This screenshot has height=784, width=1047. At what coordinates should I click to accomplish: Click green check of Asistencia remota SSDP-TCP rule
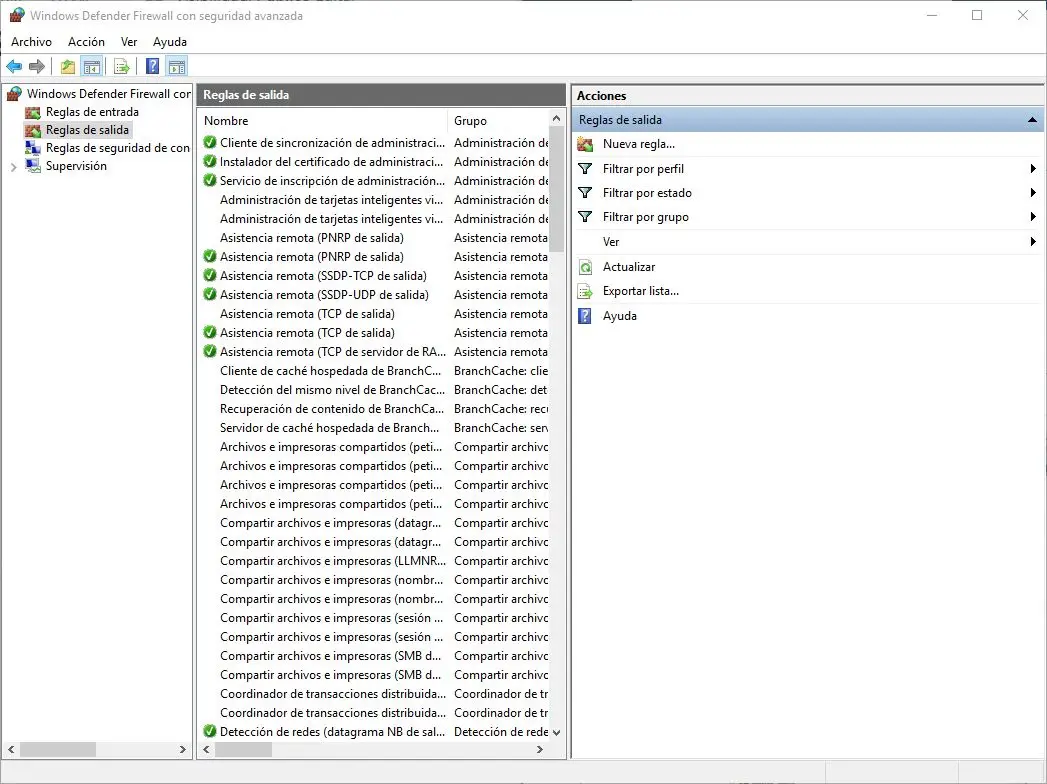(x=210, y=275)
